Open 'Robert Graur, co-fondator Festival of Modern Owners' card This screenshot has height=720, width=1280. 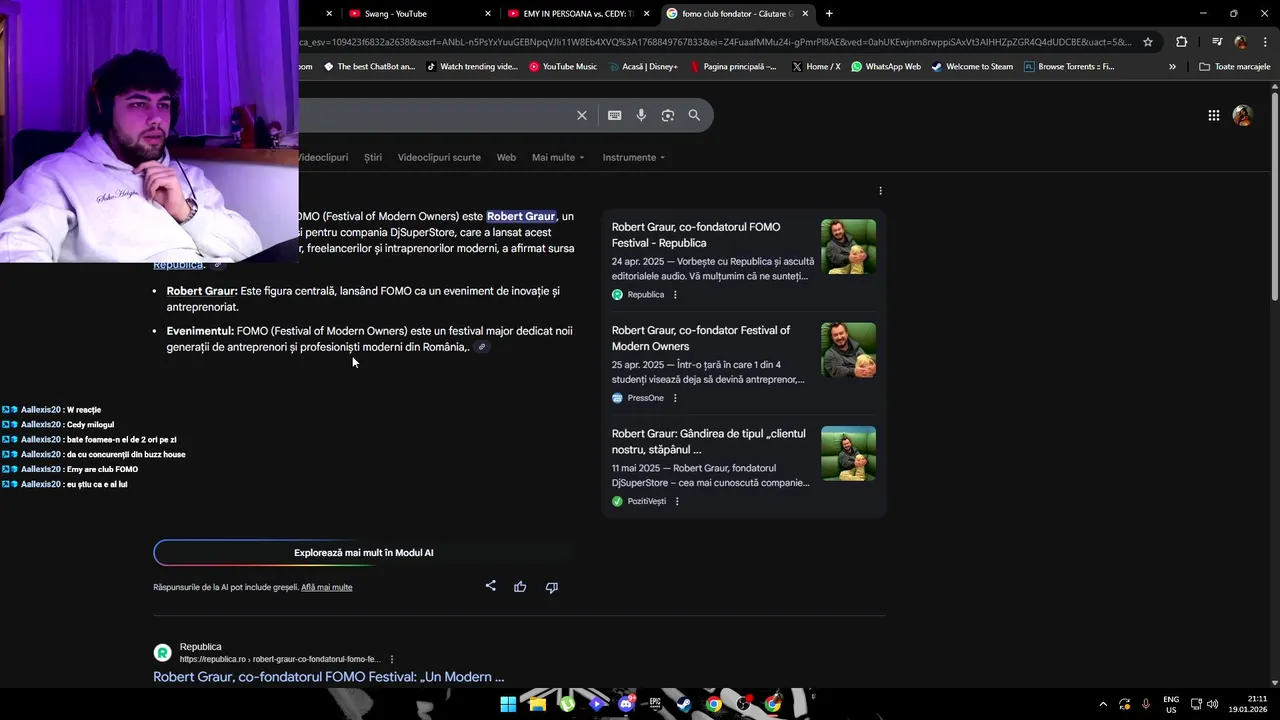pyautogui.click(x=701, y=338)
